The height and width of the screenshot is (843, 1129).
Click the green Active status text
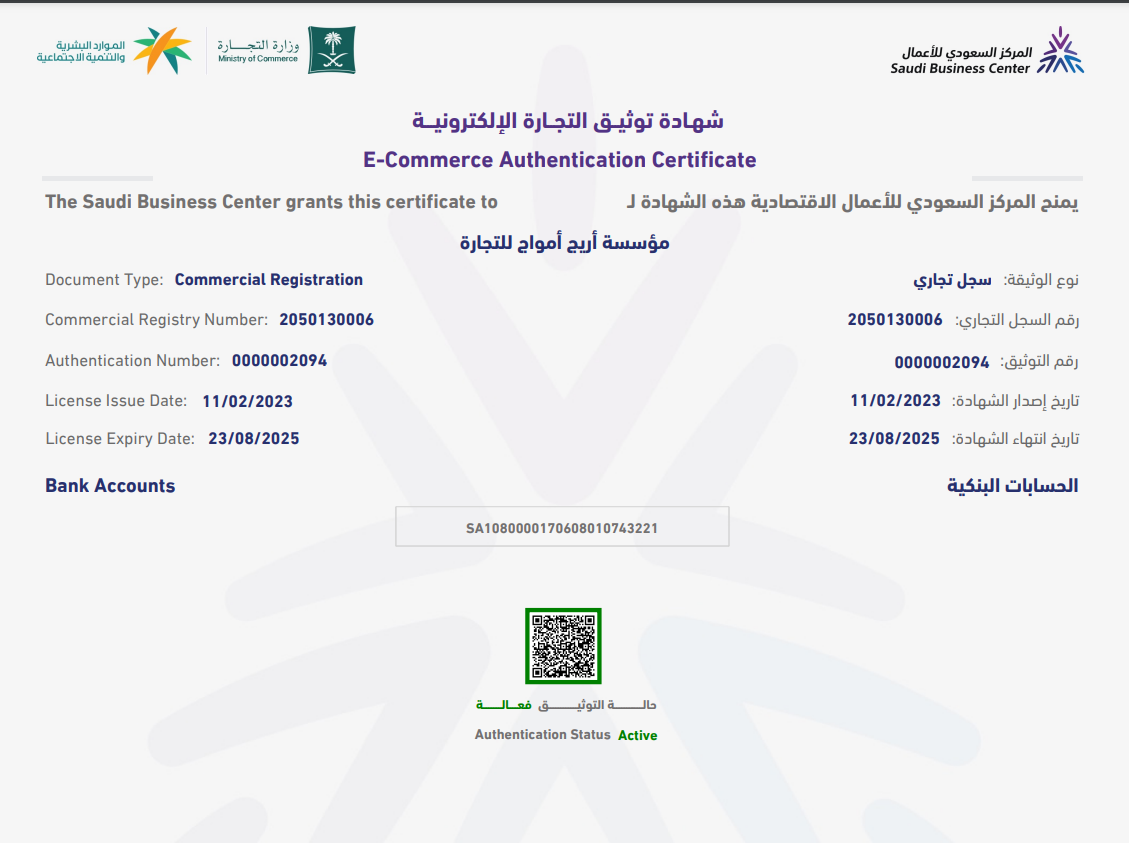point(637,735)
